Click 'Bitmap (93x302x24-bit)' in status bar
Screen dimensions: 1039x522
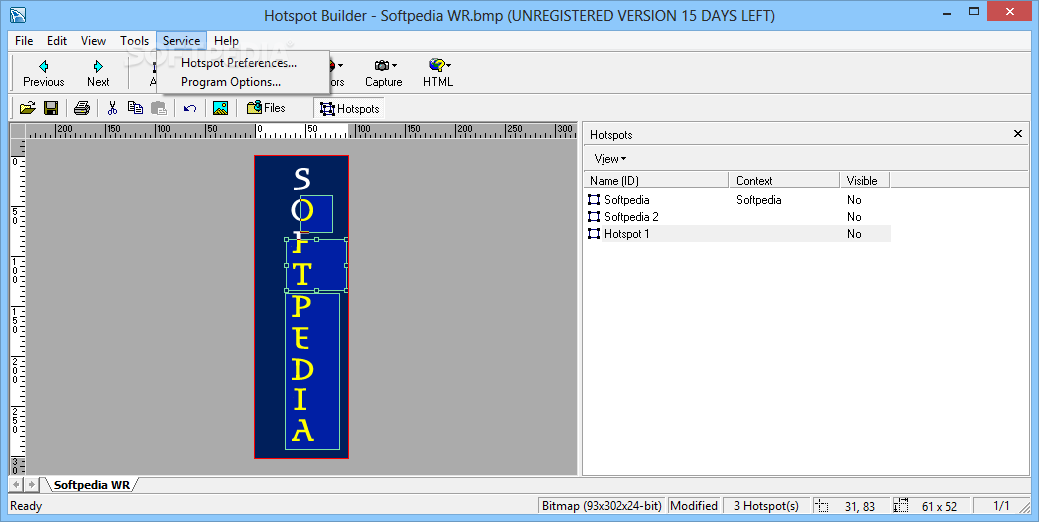602,506
